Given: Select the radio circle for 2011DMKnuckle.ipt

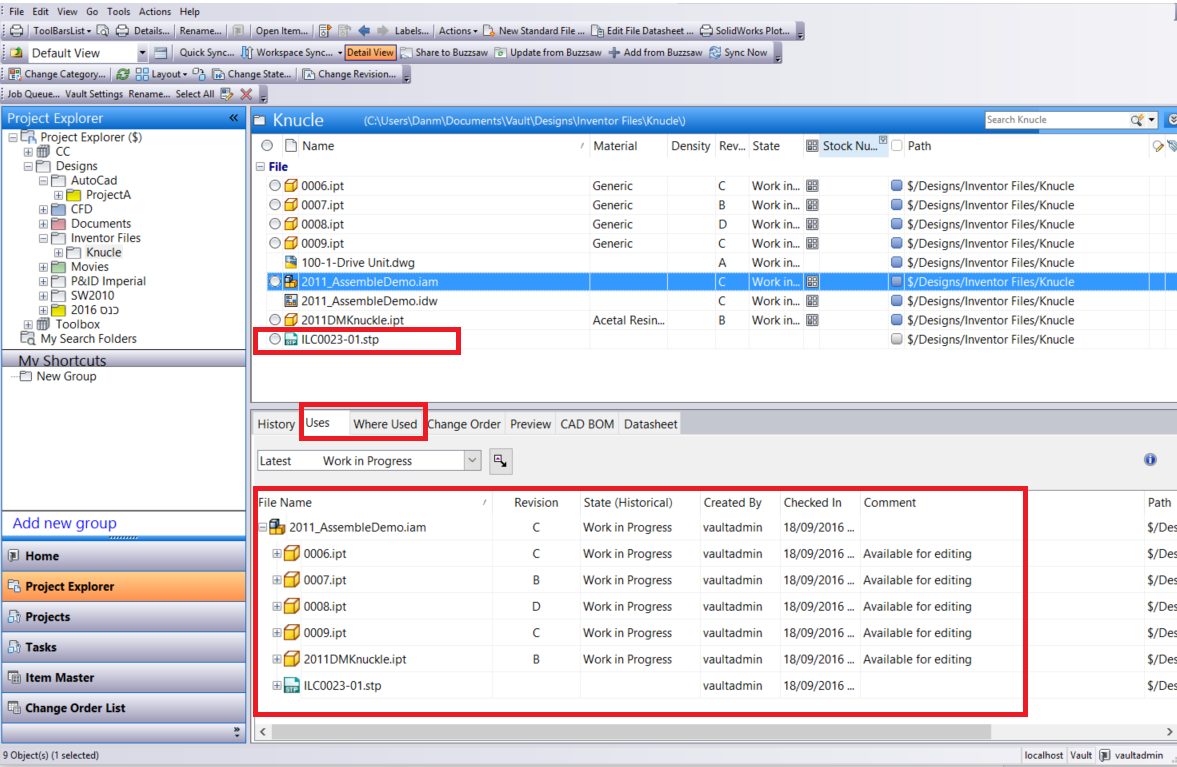Looking at the screenshot, I should [275, 320].
